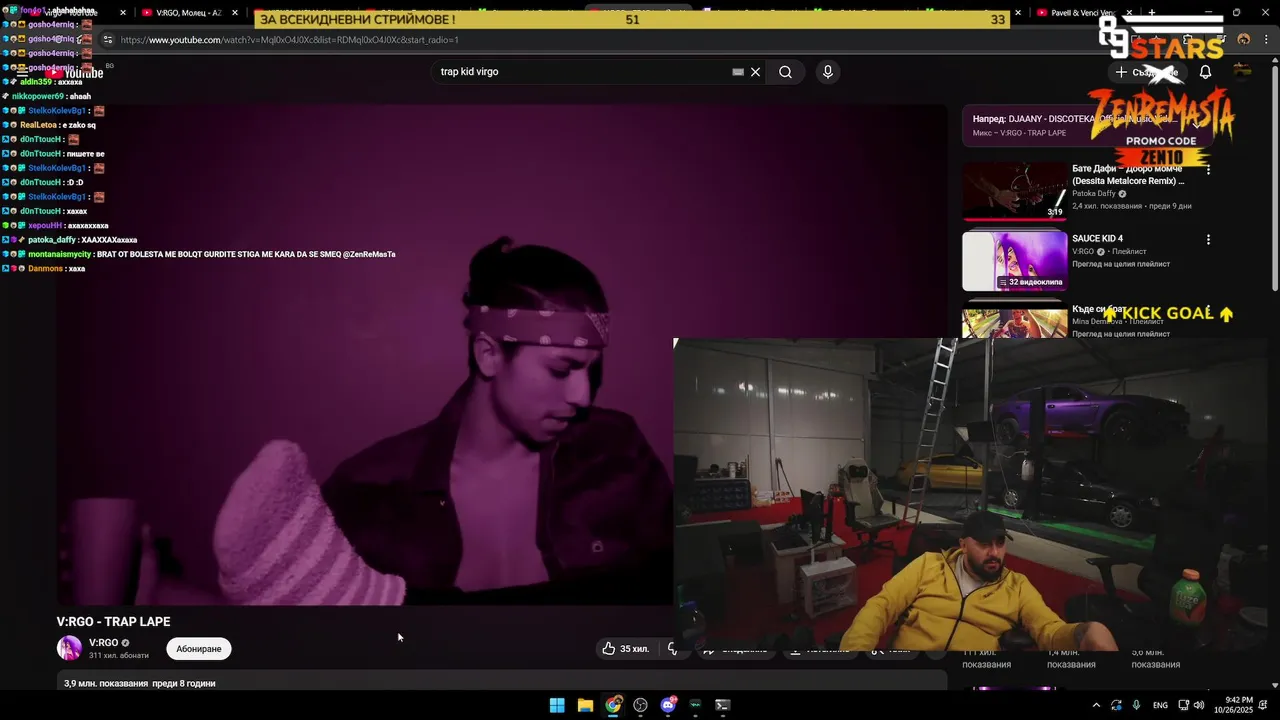The image size is (1280, 720).
Task: Clear the search text with the X icon
Action: (x=756, y=72)
